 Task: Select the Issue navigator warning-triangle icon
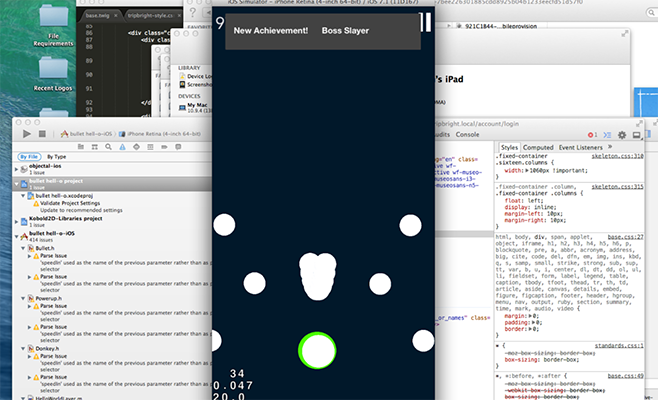[x=122, y=147]
